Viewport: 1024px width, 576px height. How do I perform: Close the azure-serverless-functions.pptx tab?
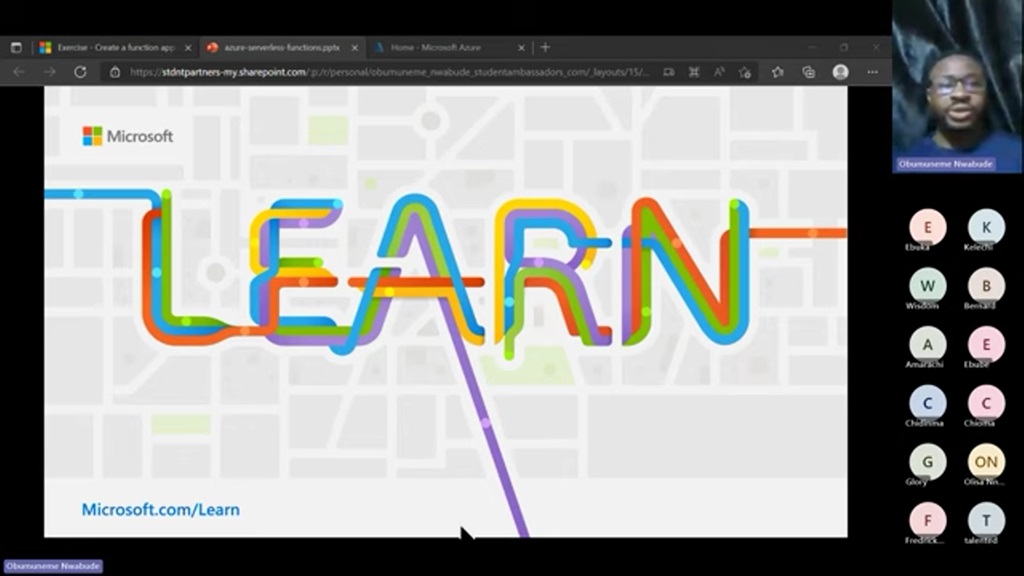click(x=355, y=48)
